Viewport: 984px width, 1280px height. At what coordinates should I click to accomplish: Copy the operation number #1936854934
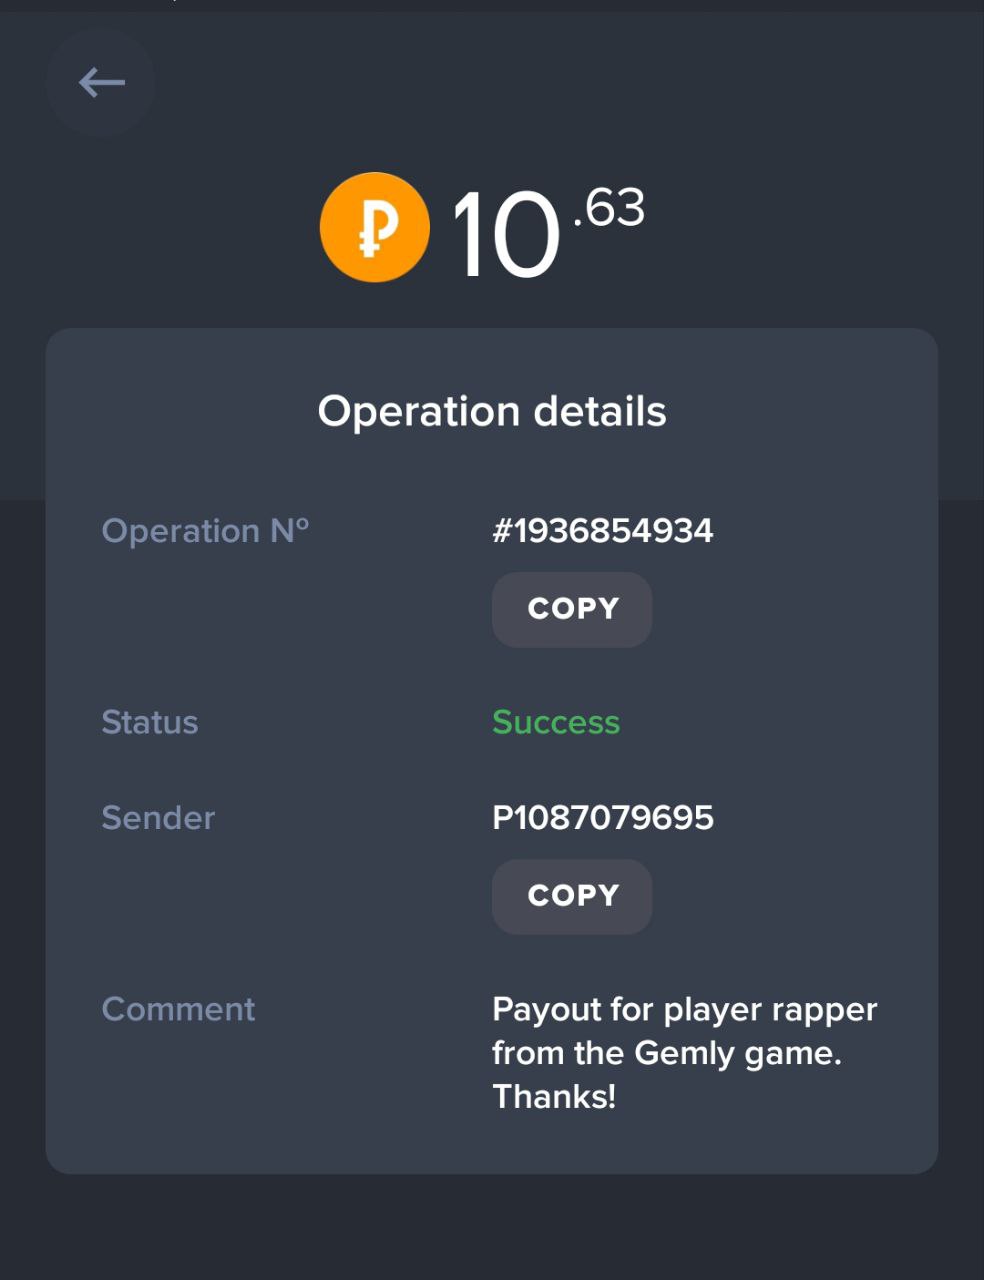pyautogui.click(x=572, y=609)
